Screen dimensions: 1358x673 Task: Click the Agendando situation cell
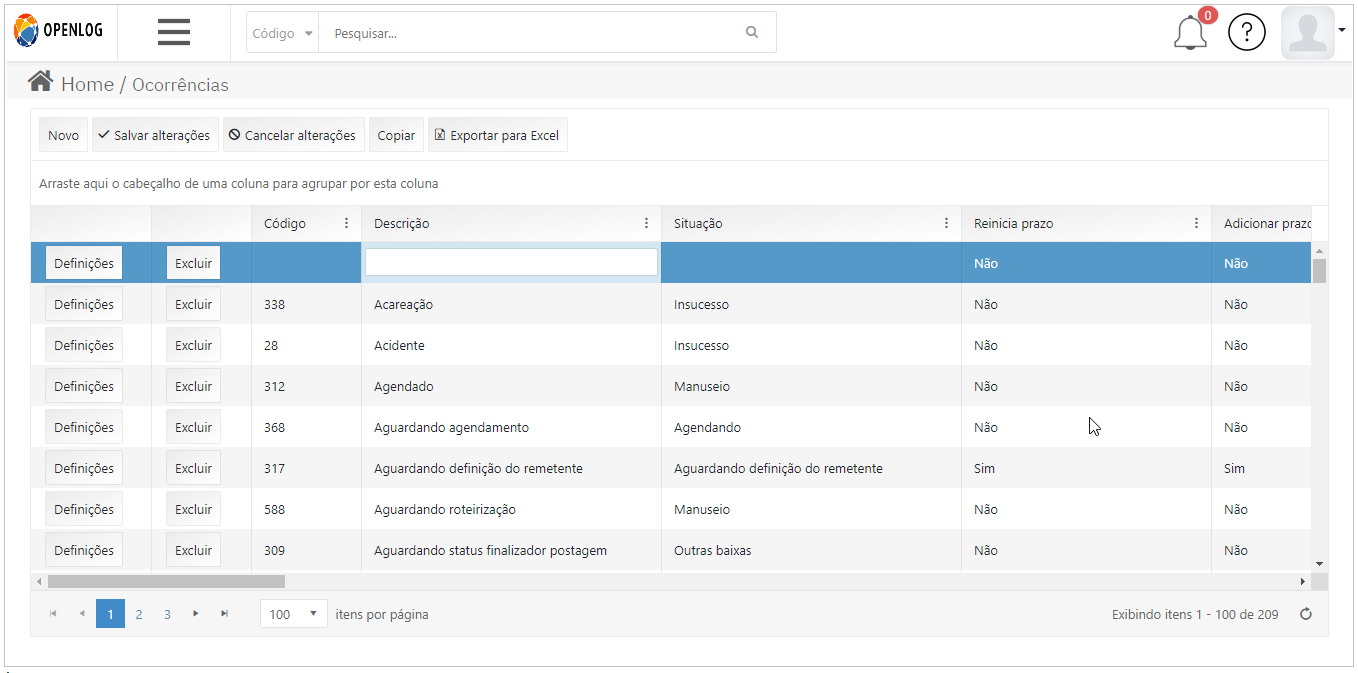[x=811, y=427]
